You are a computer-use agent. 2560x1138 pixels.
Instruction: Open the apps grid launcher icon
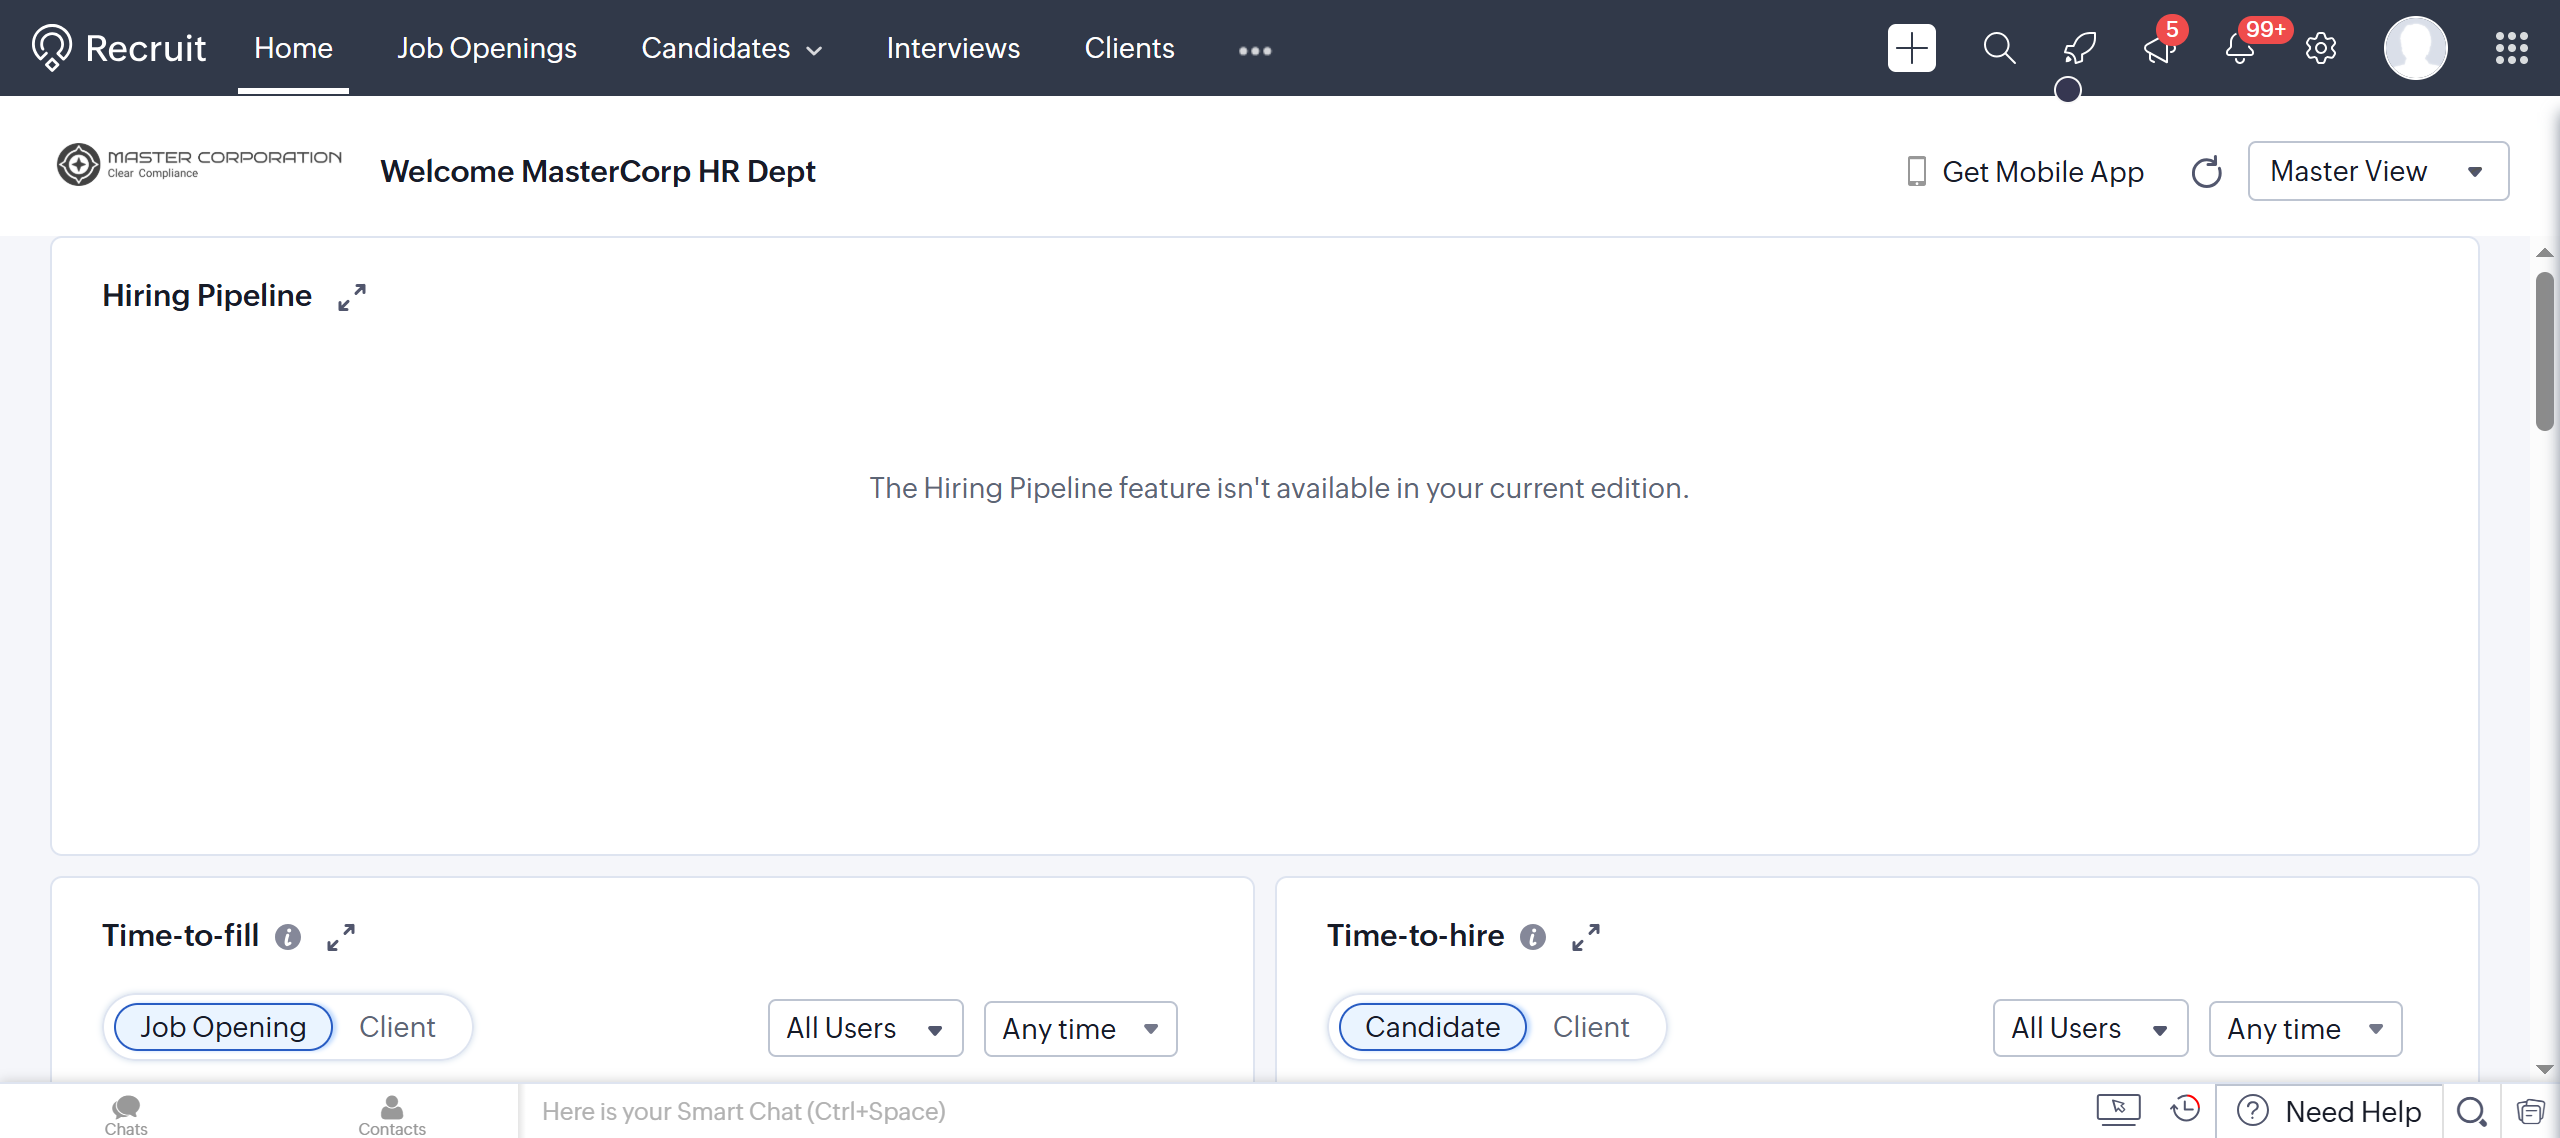tap(2511, 48)
